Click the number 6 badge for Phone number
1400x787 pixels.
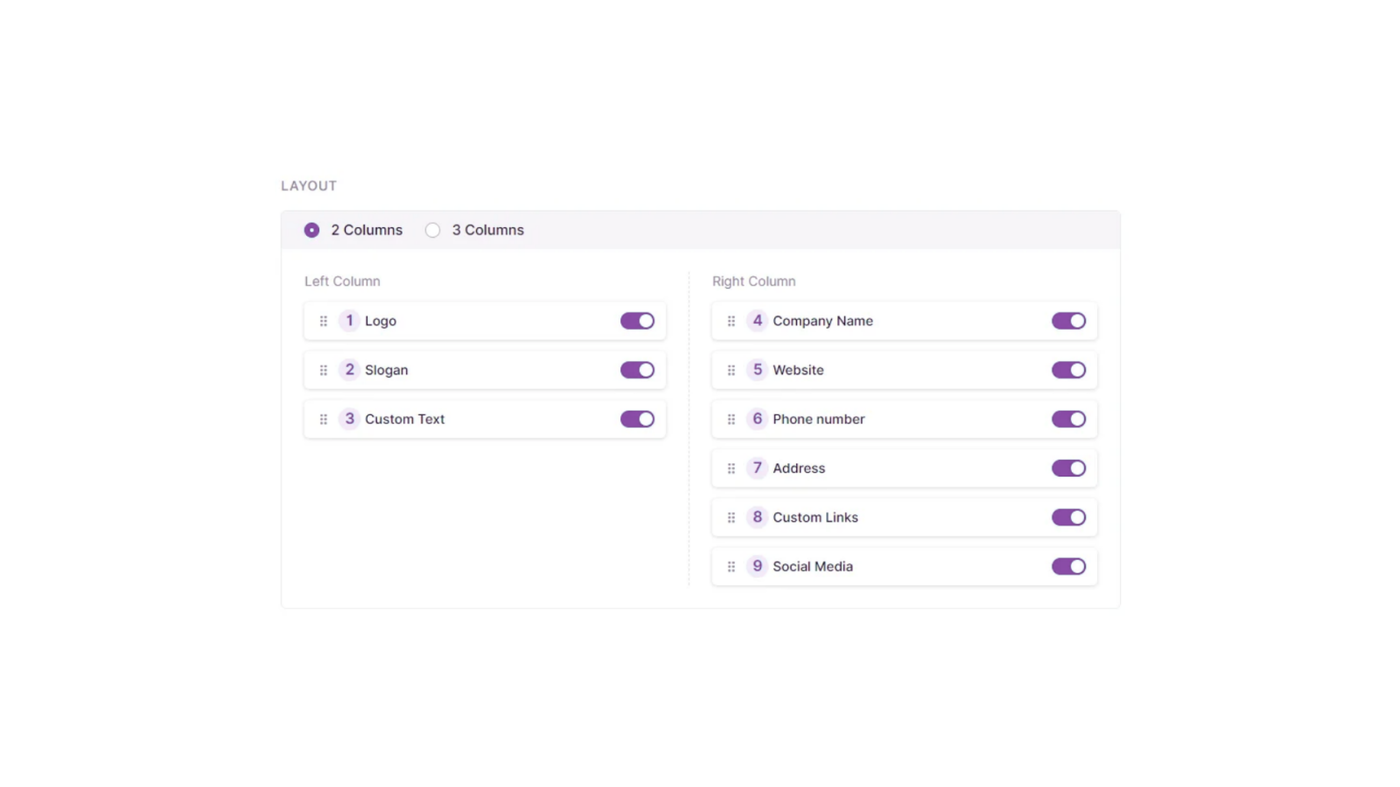[x=757, y=419]
